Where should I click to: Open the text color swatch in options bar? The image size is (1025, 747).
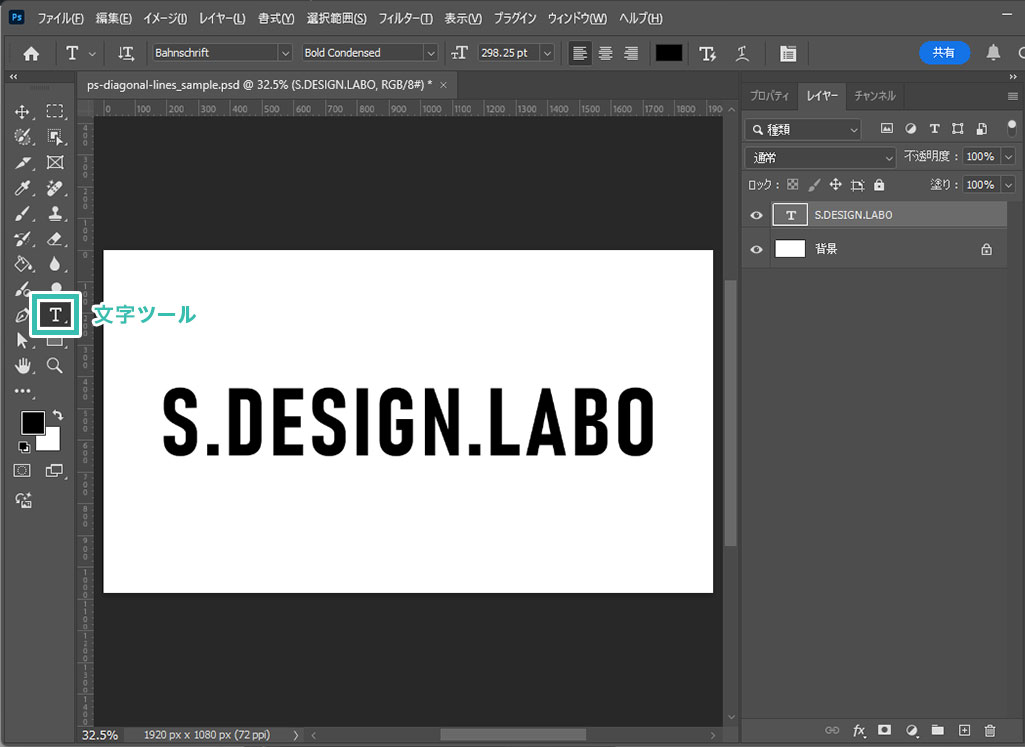[x=669, y=54]
